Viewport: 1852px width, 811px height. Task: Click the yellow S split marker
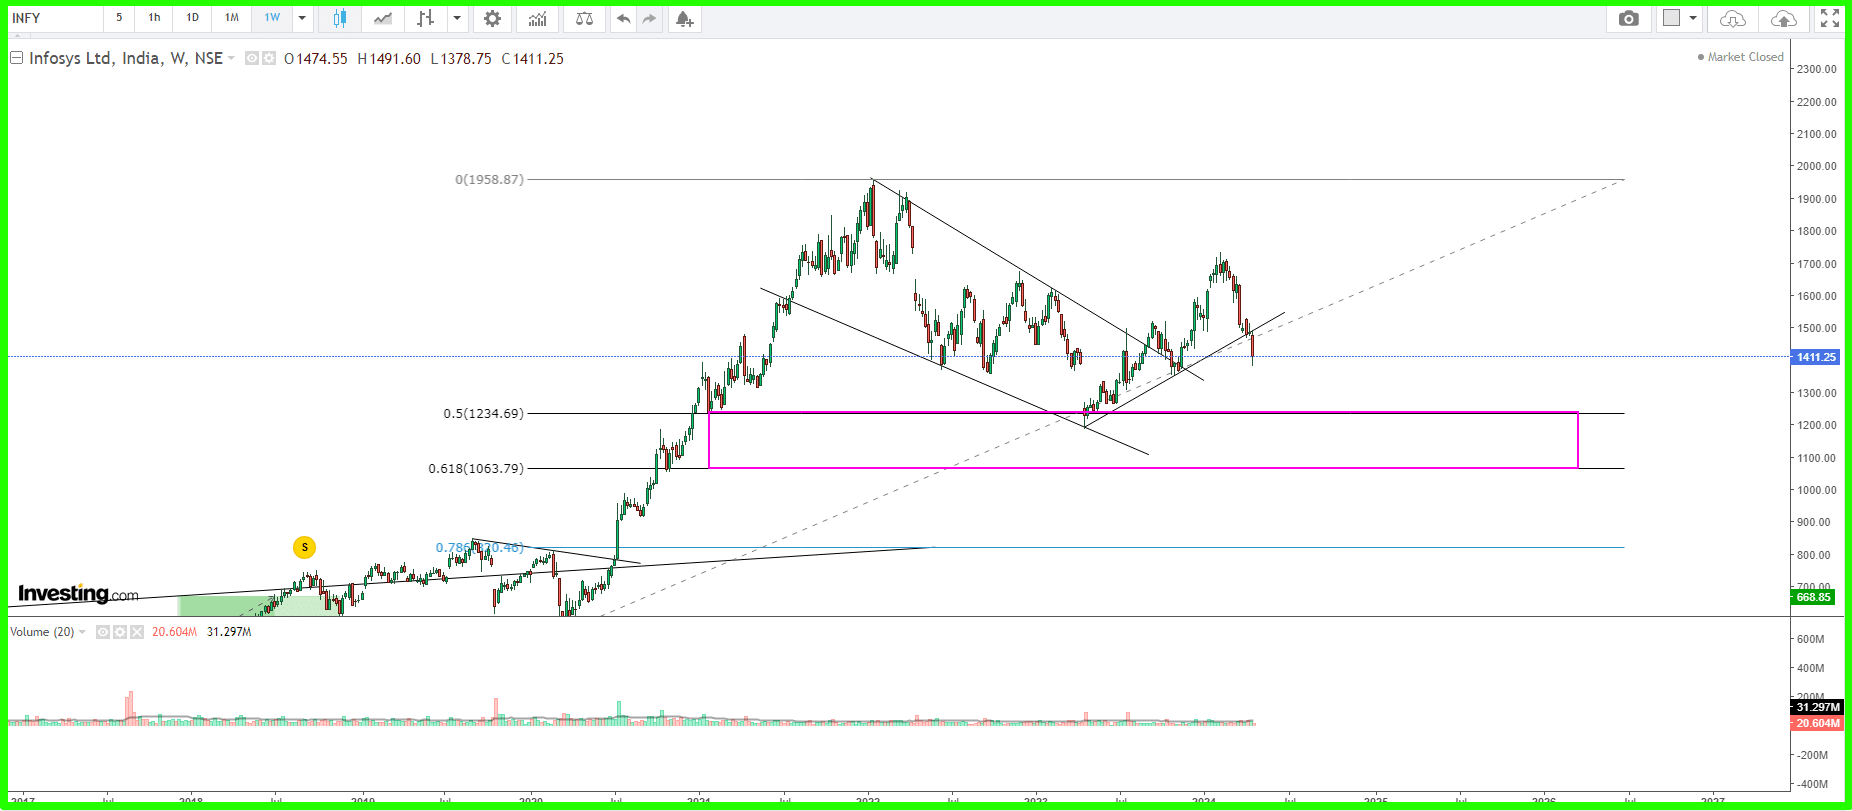[304, 547]
